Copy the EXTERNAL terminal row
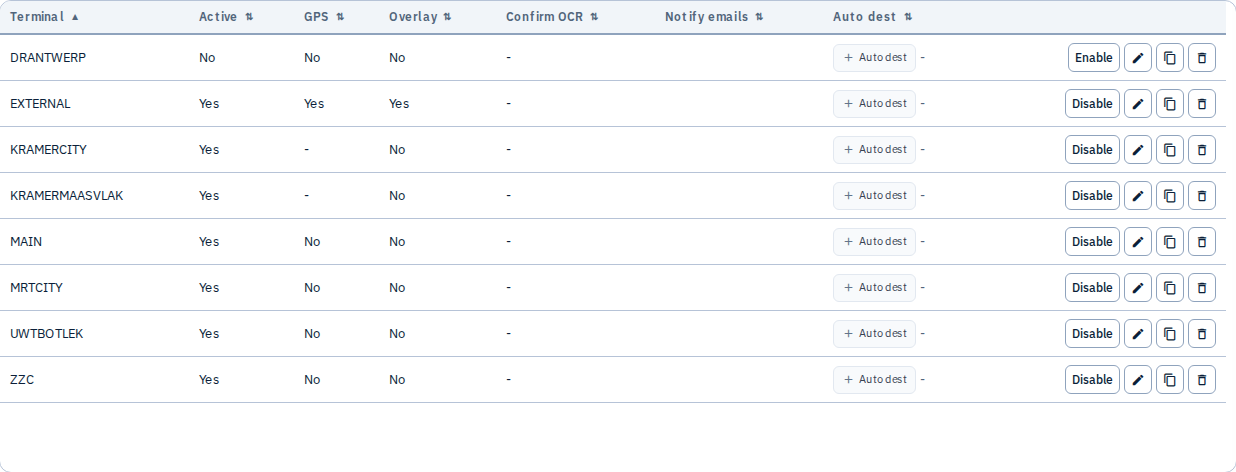Screen dimensions: 1236x472 click(1169, 104)
